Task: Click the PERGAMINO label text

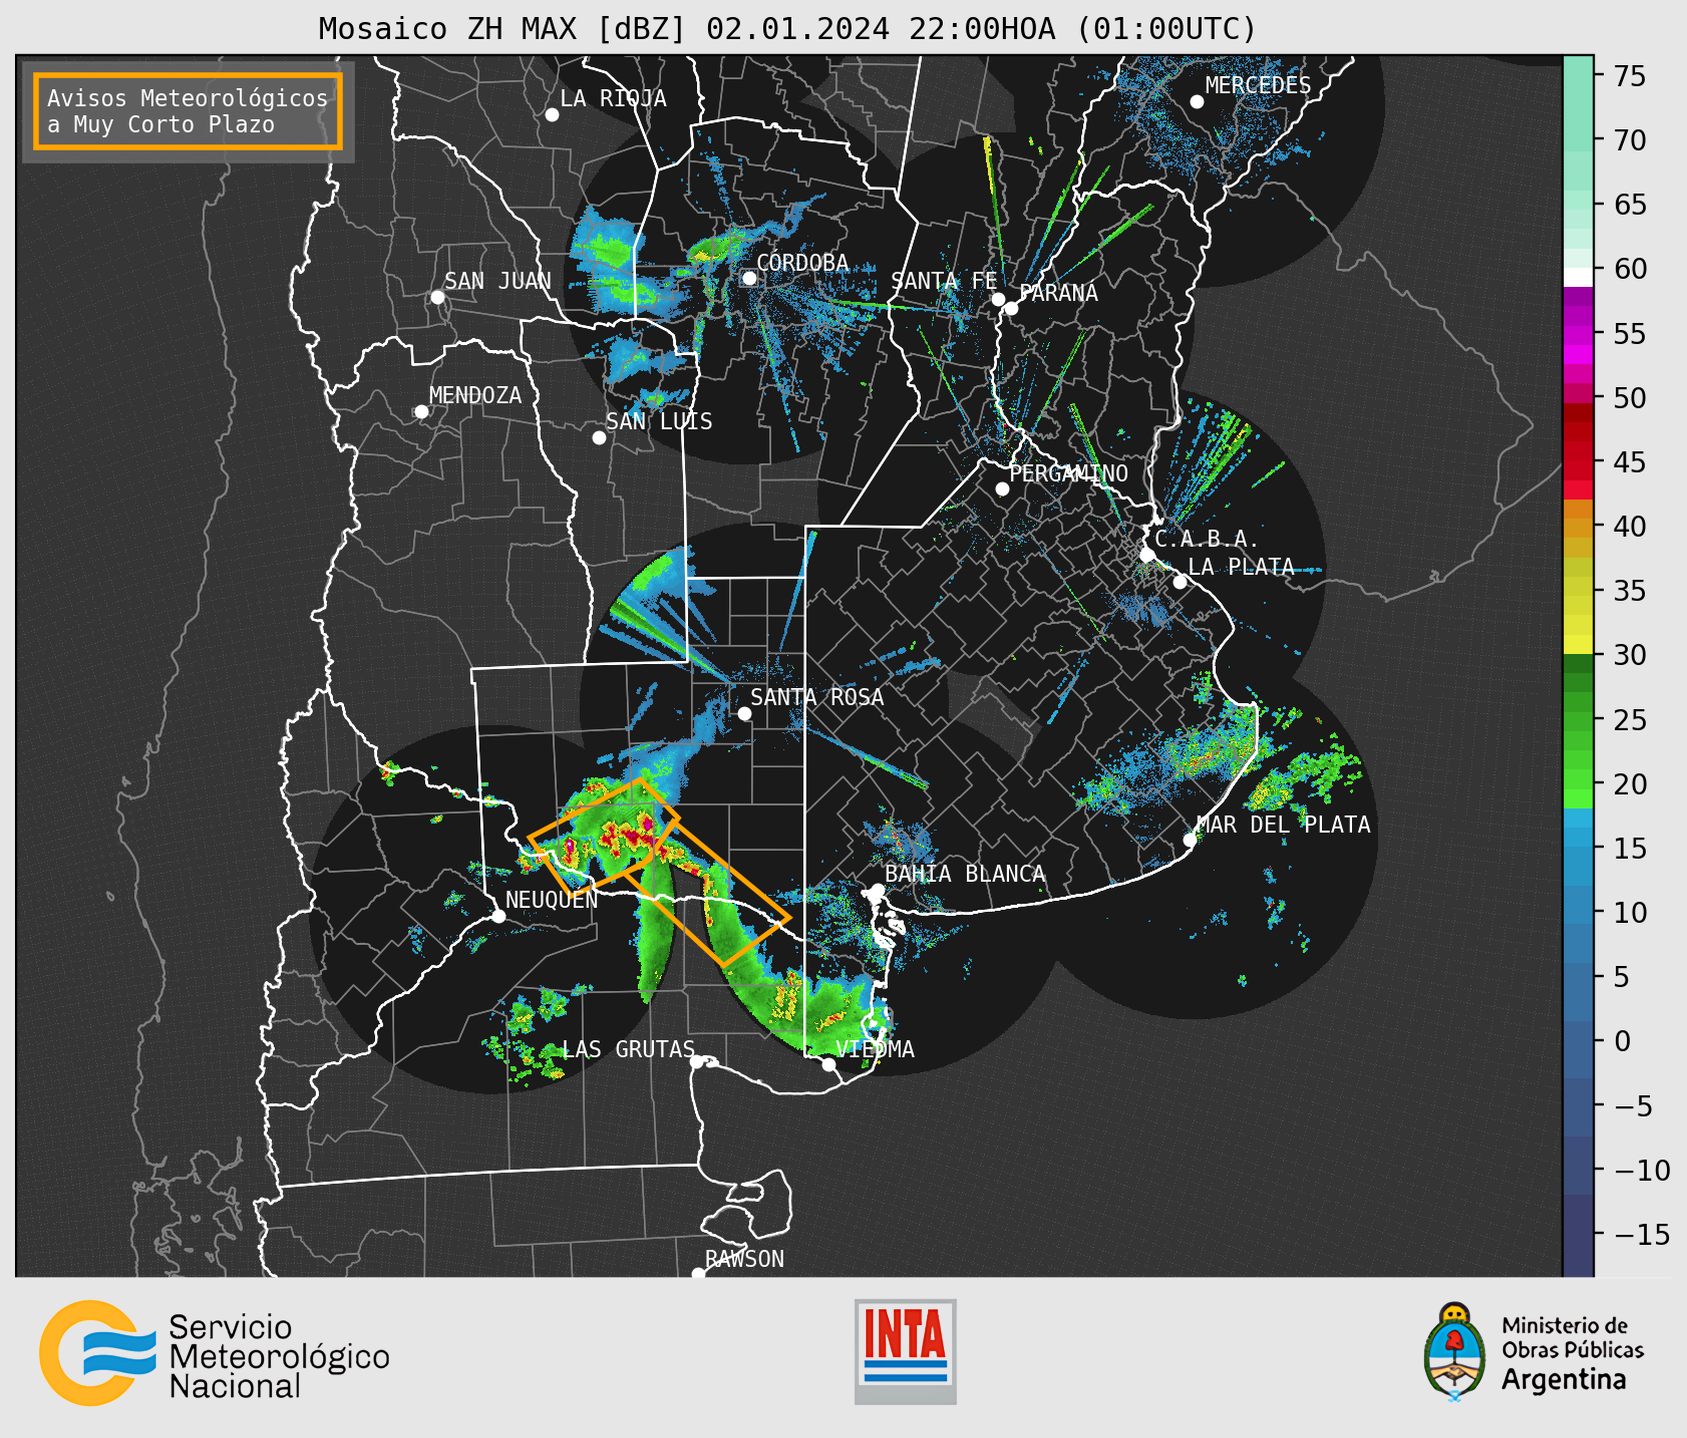Action: click(1069, 473)
